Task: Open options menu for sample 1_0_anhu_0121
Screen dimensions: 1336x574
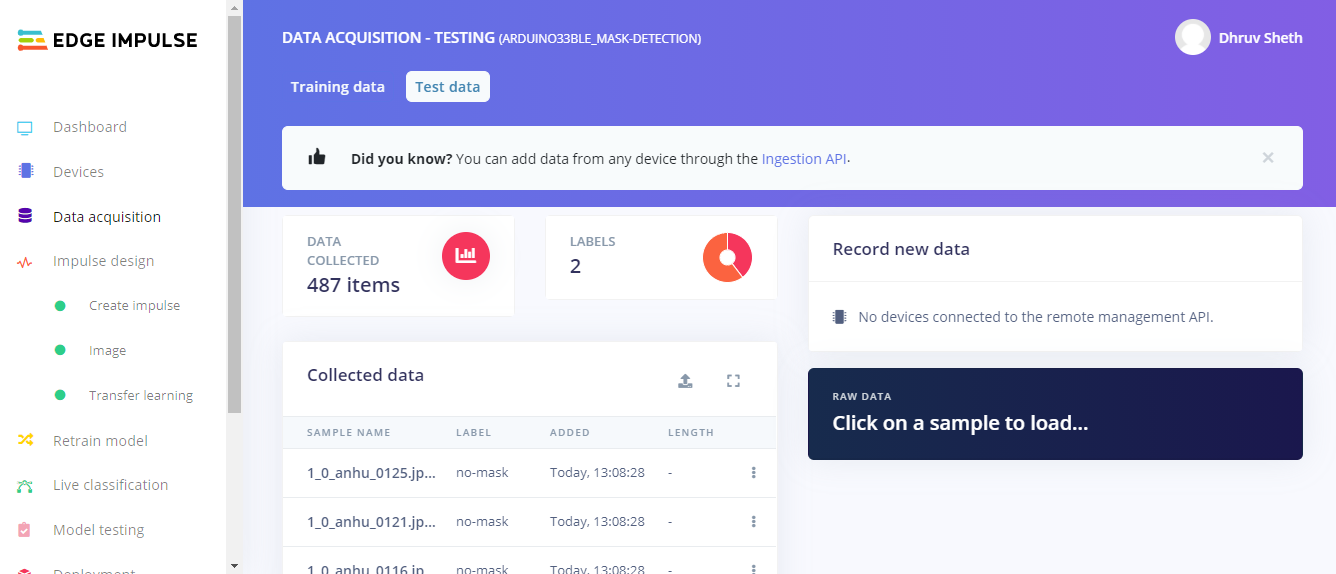Action: pyautogui.click(x=753, y=522)
